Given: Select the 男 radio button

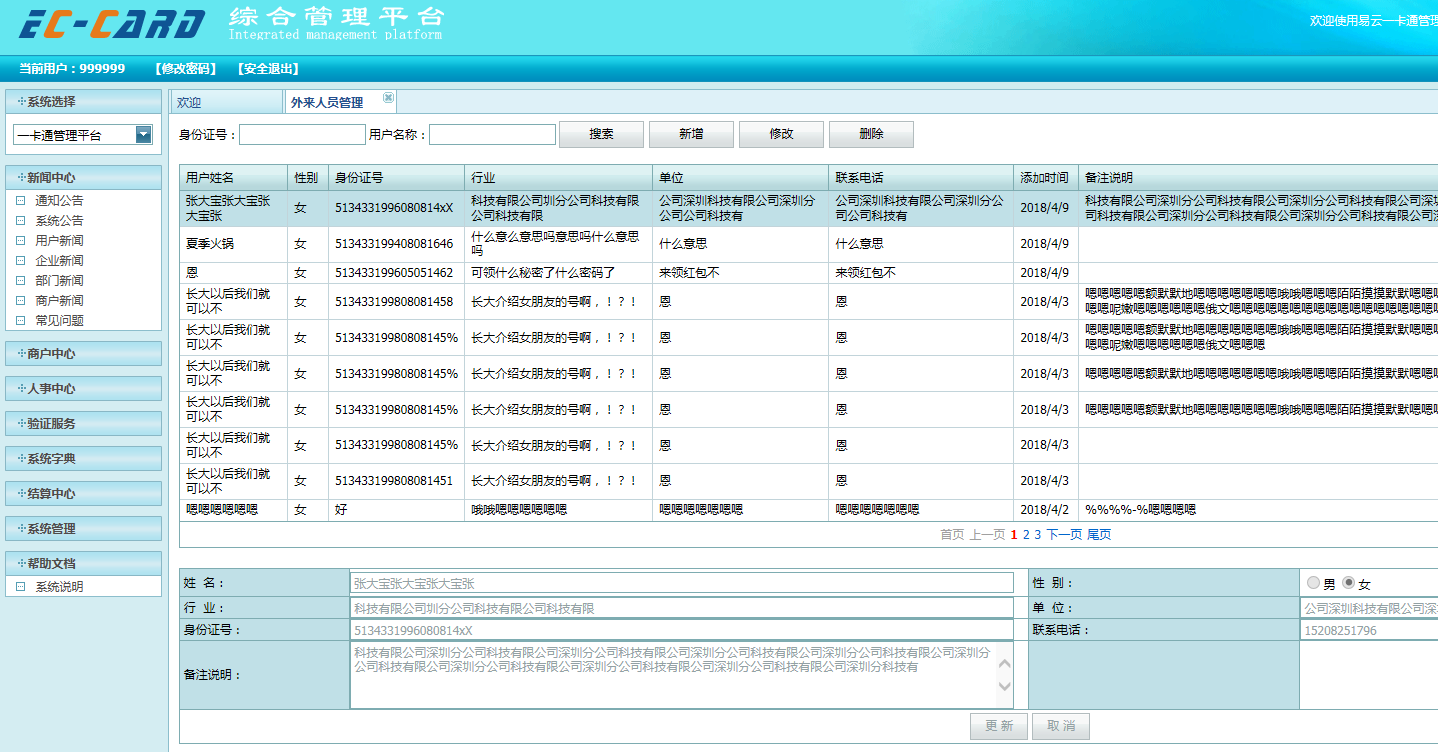Looking at the screenshot, I should coord(1313,583).
